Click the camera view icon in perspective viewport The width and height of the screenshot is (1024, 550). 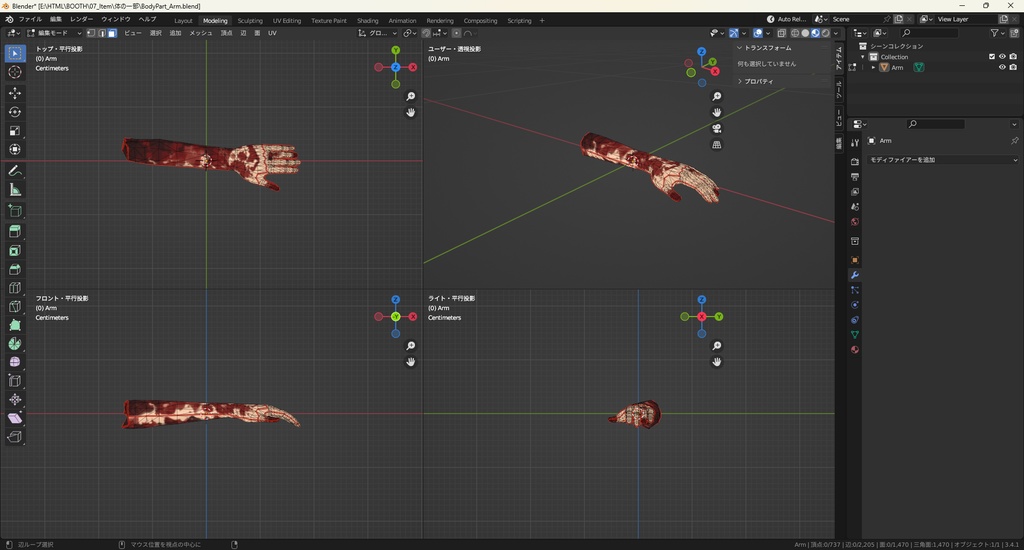(717, 129)
